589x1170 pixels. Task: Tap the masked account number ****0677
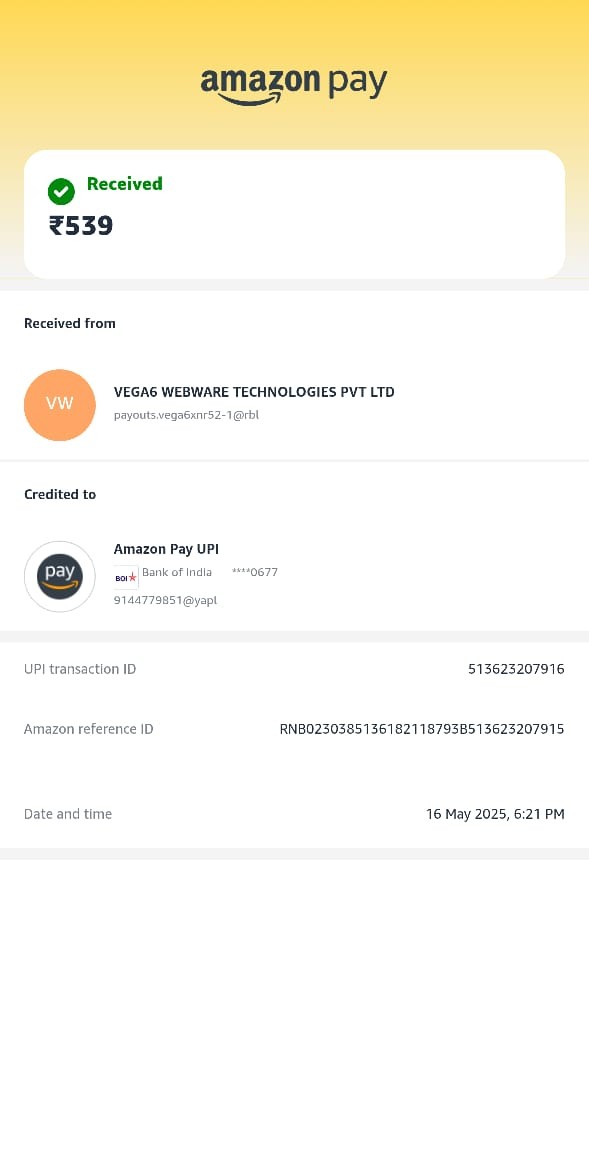(x=255, y=572)
